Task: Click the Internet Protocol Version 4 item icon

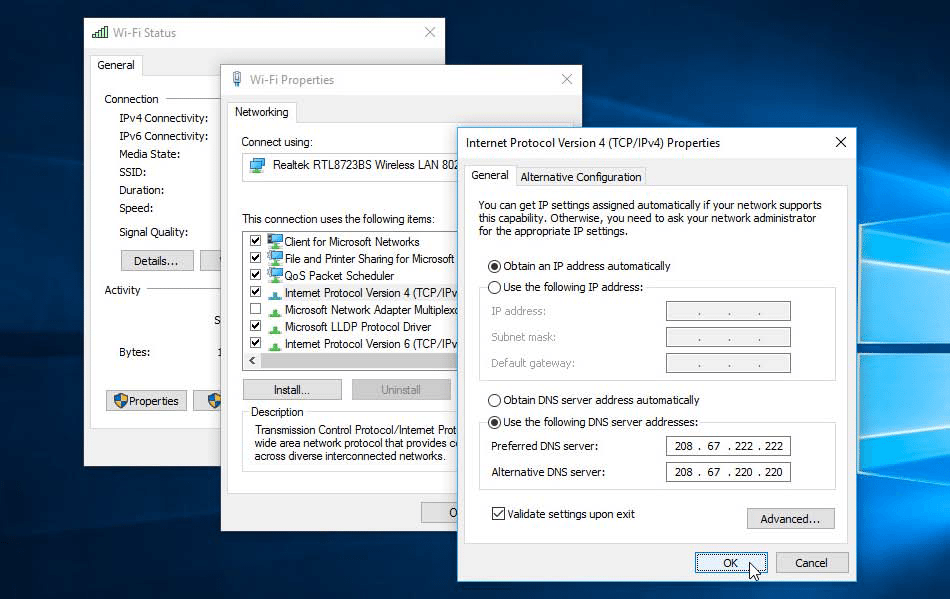Action: tap(275, 294)
